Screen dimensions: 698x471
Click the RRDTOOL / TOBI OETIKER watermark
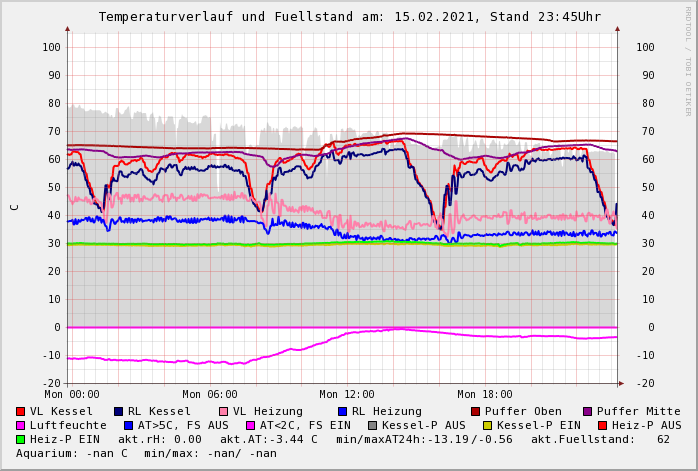(688, 60)
